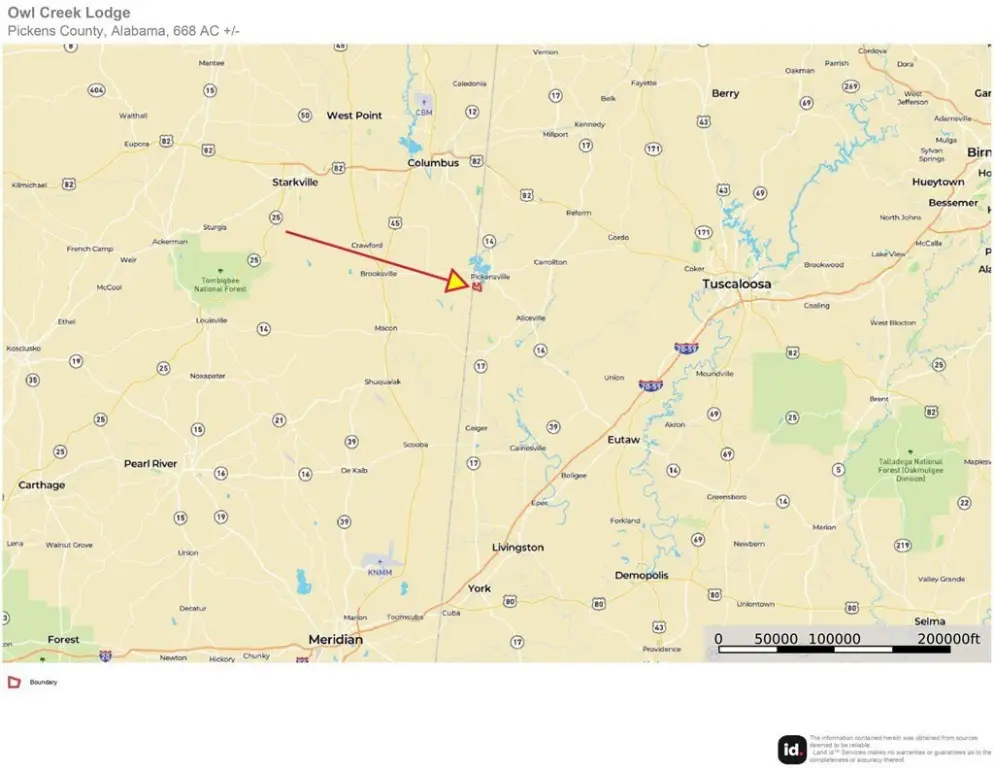The height and width of the screenshot is (768, 994).
Task: Click the Talladega National Forest label
Action: pyautogui.click(x=910, y=470)
